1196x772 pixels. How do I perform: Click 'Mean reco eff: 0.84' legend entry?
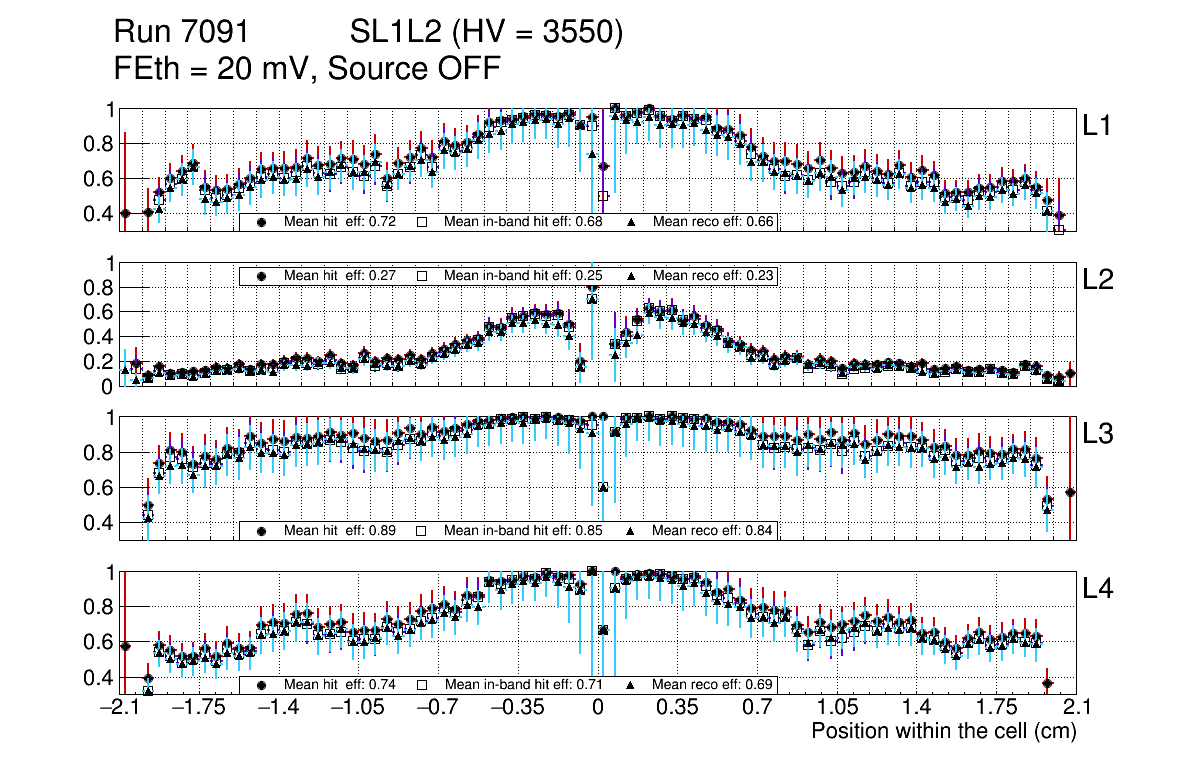(713, 530)
